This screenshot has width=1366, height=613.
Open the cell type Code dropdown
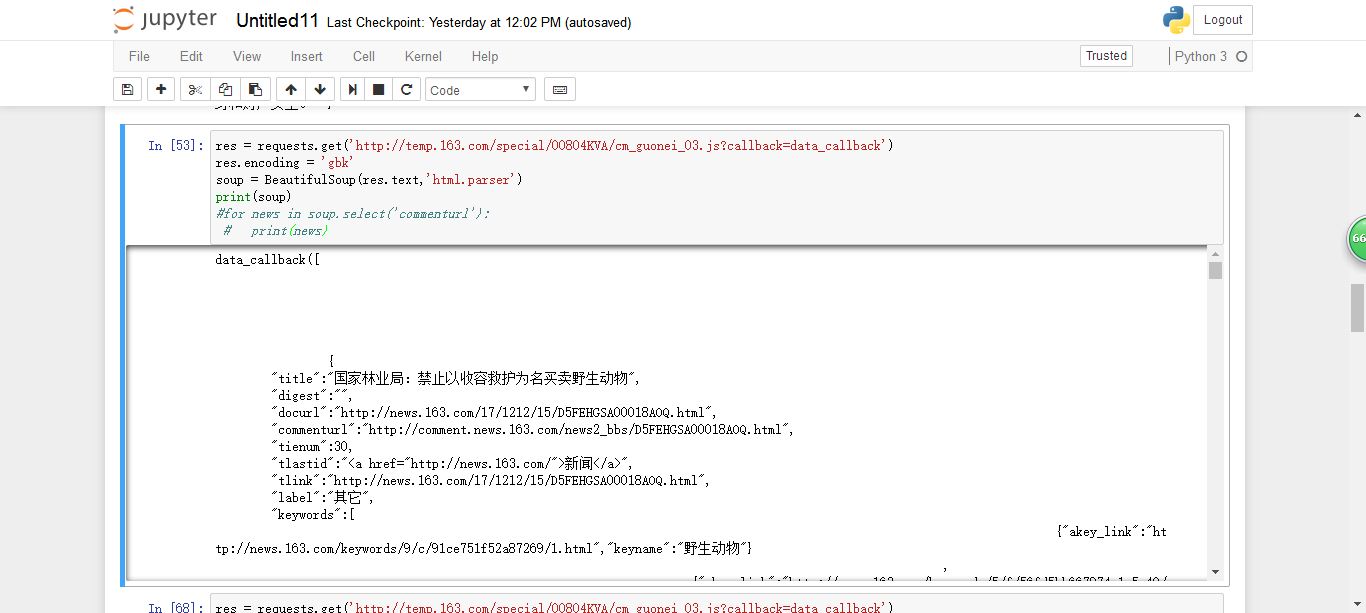[480, 90]
